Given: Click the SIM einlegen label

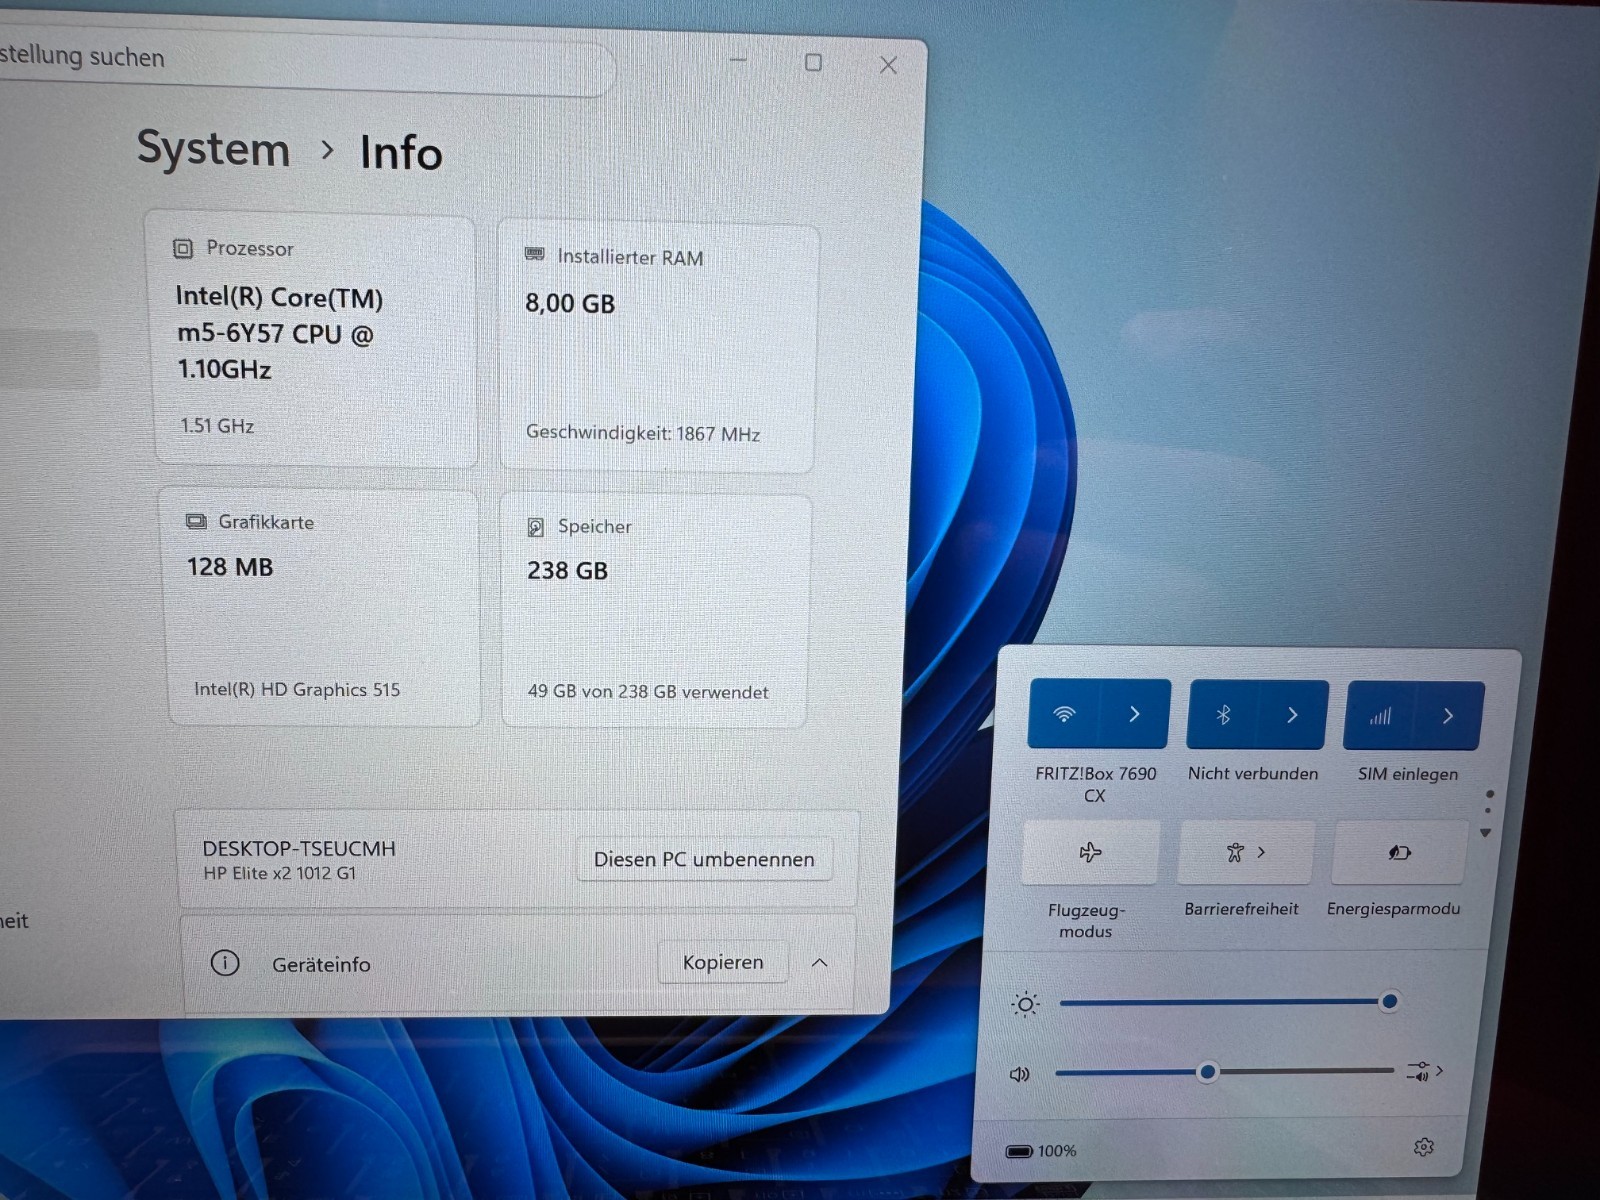Looking at the screenshot, I should [1408, 774].
